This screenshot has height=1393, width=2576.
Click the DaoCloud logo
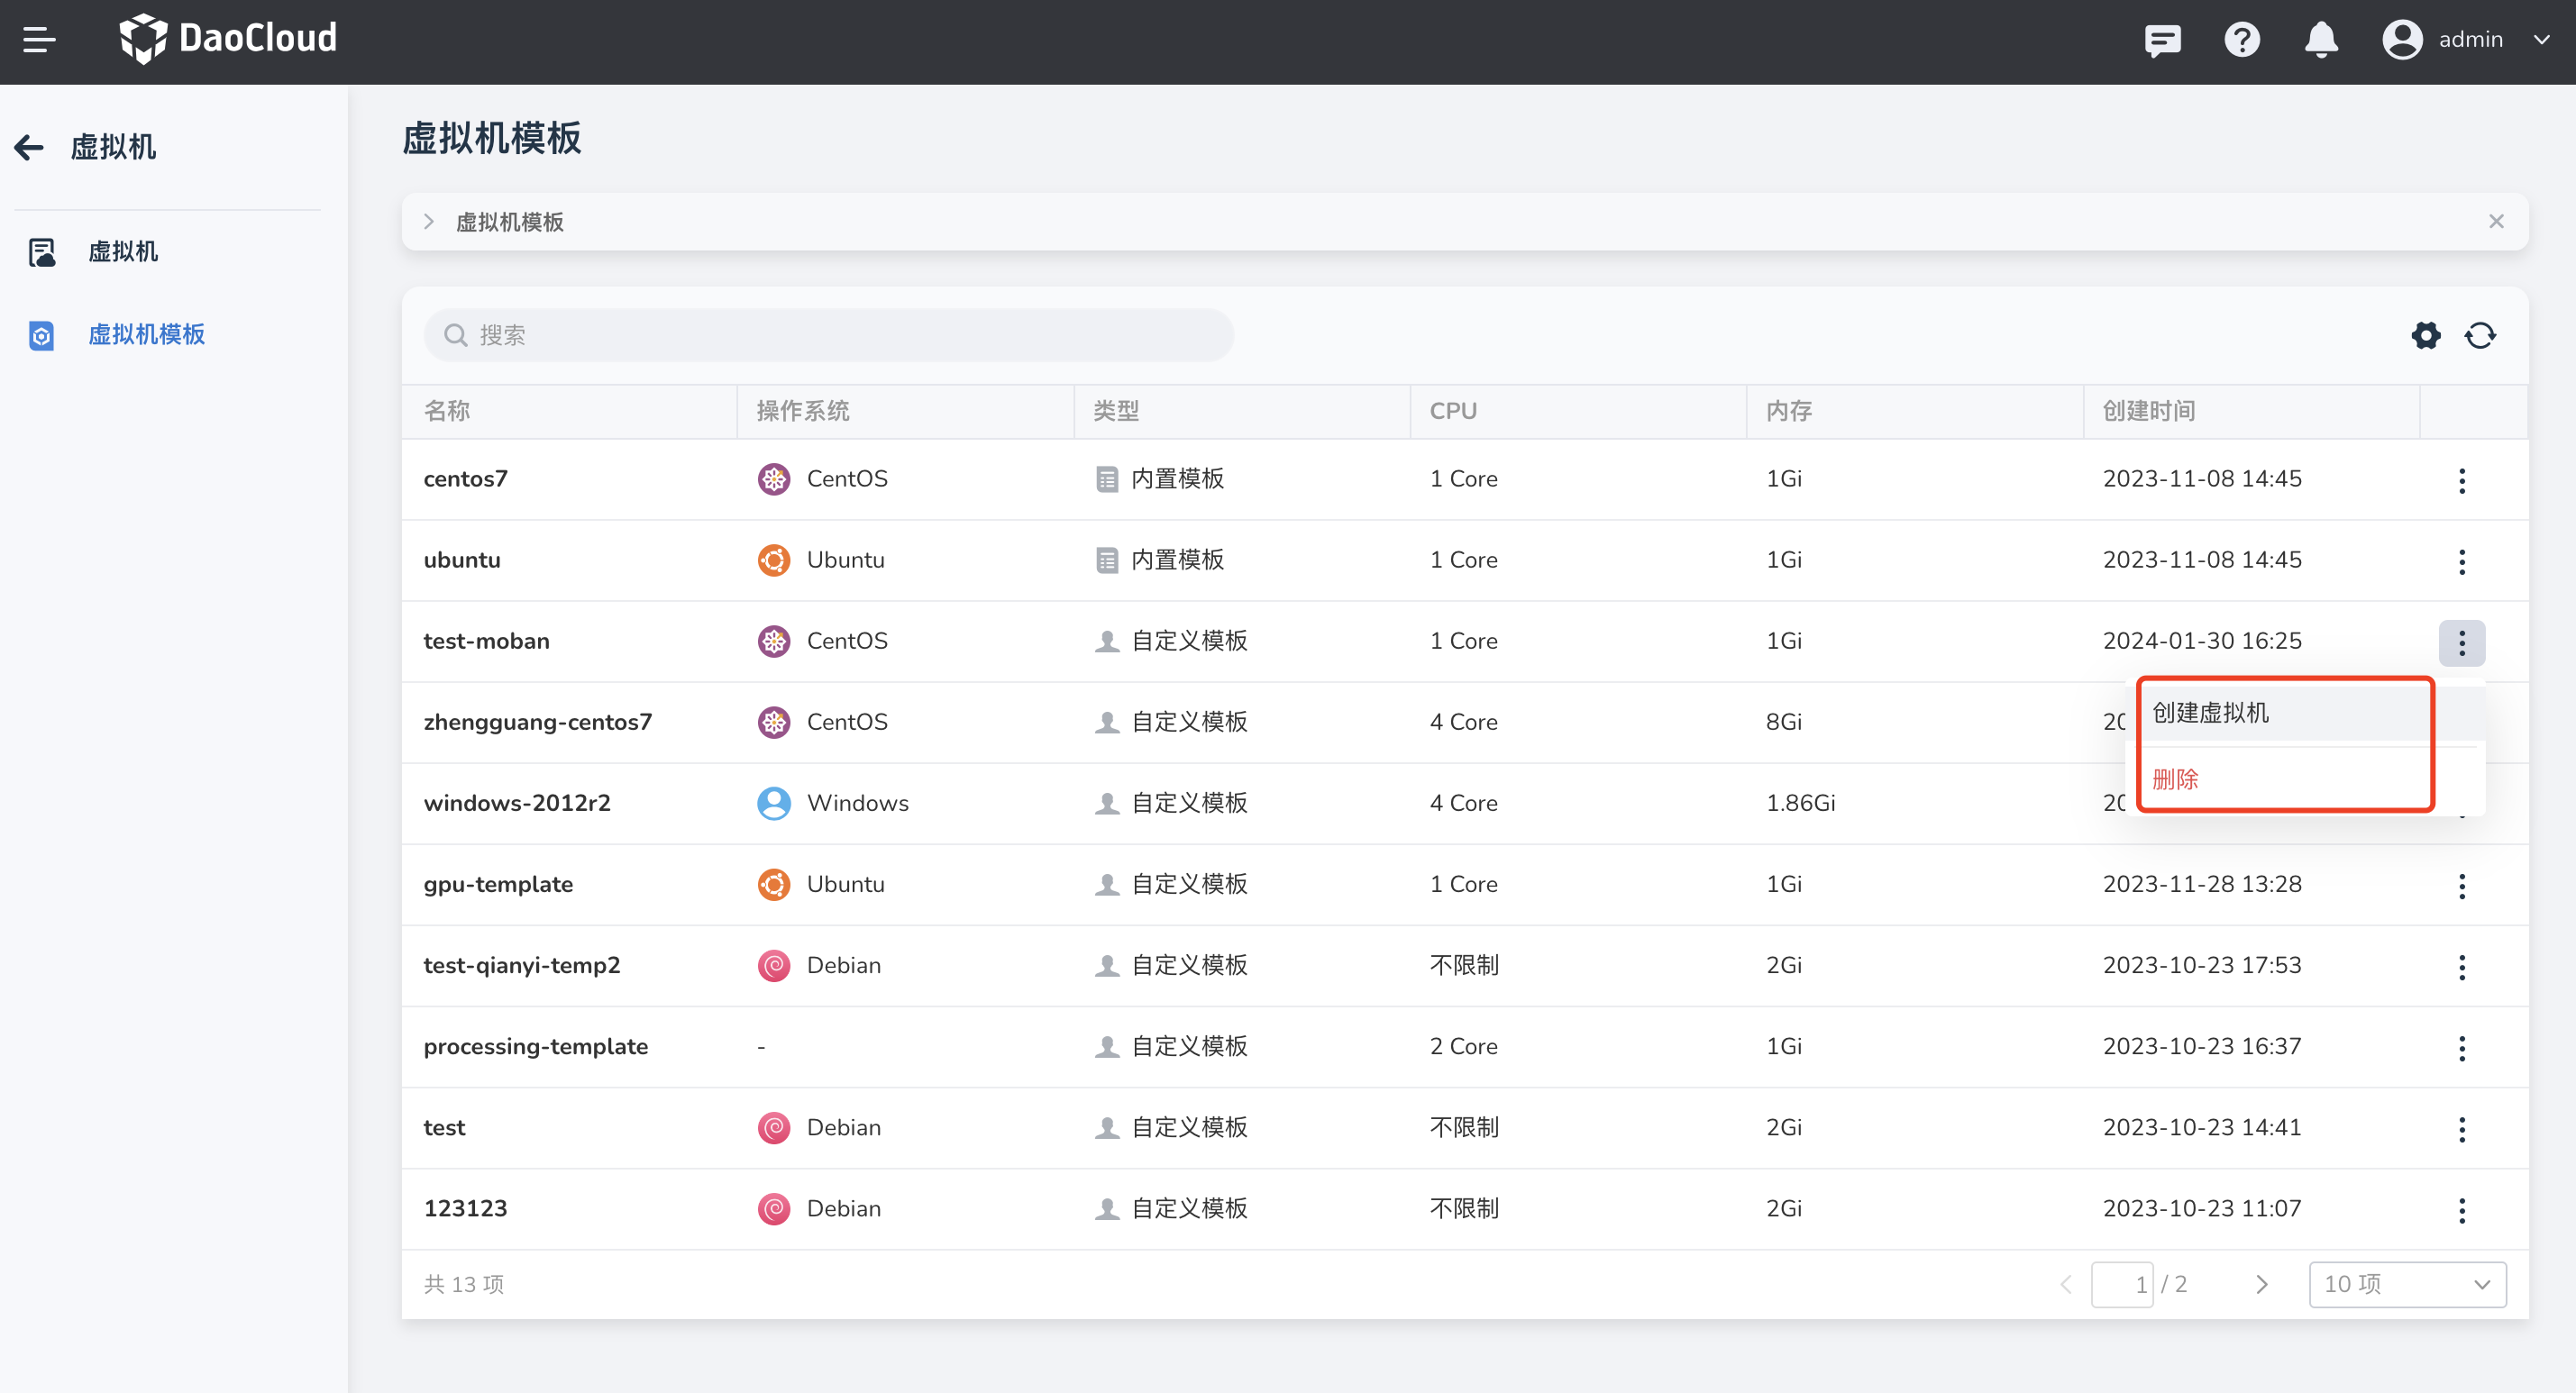[228, 39]
